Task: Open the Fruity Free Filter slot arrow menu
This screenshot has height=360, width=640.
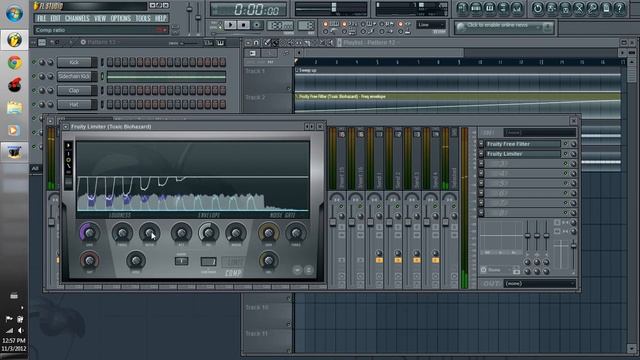Action: pos(481,144)
